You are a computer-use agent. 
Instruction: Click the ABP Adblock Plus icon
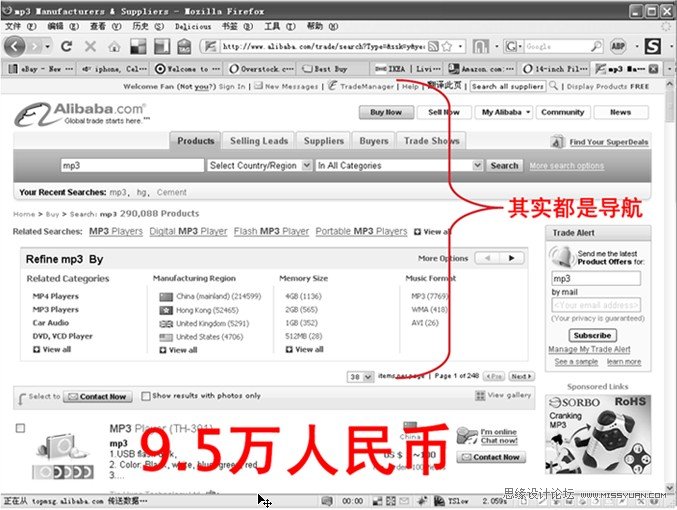tap(618, 46)
